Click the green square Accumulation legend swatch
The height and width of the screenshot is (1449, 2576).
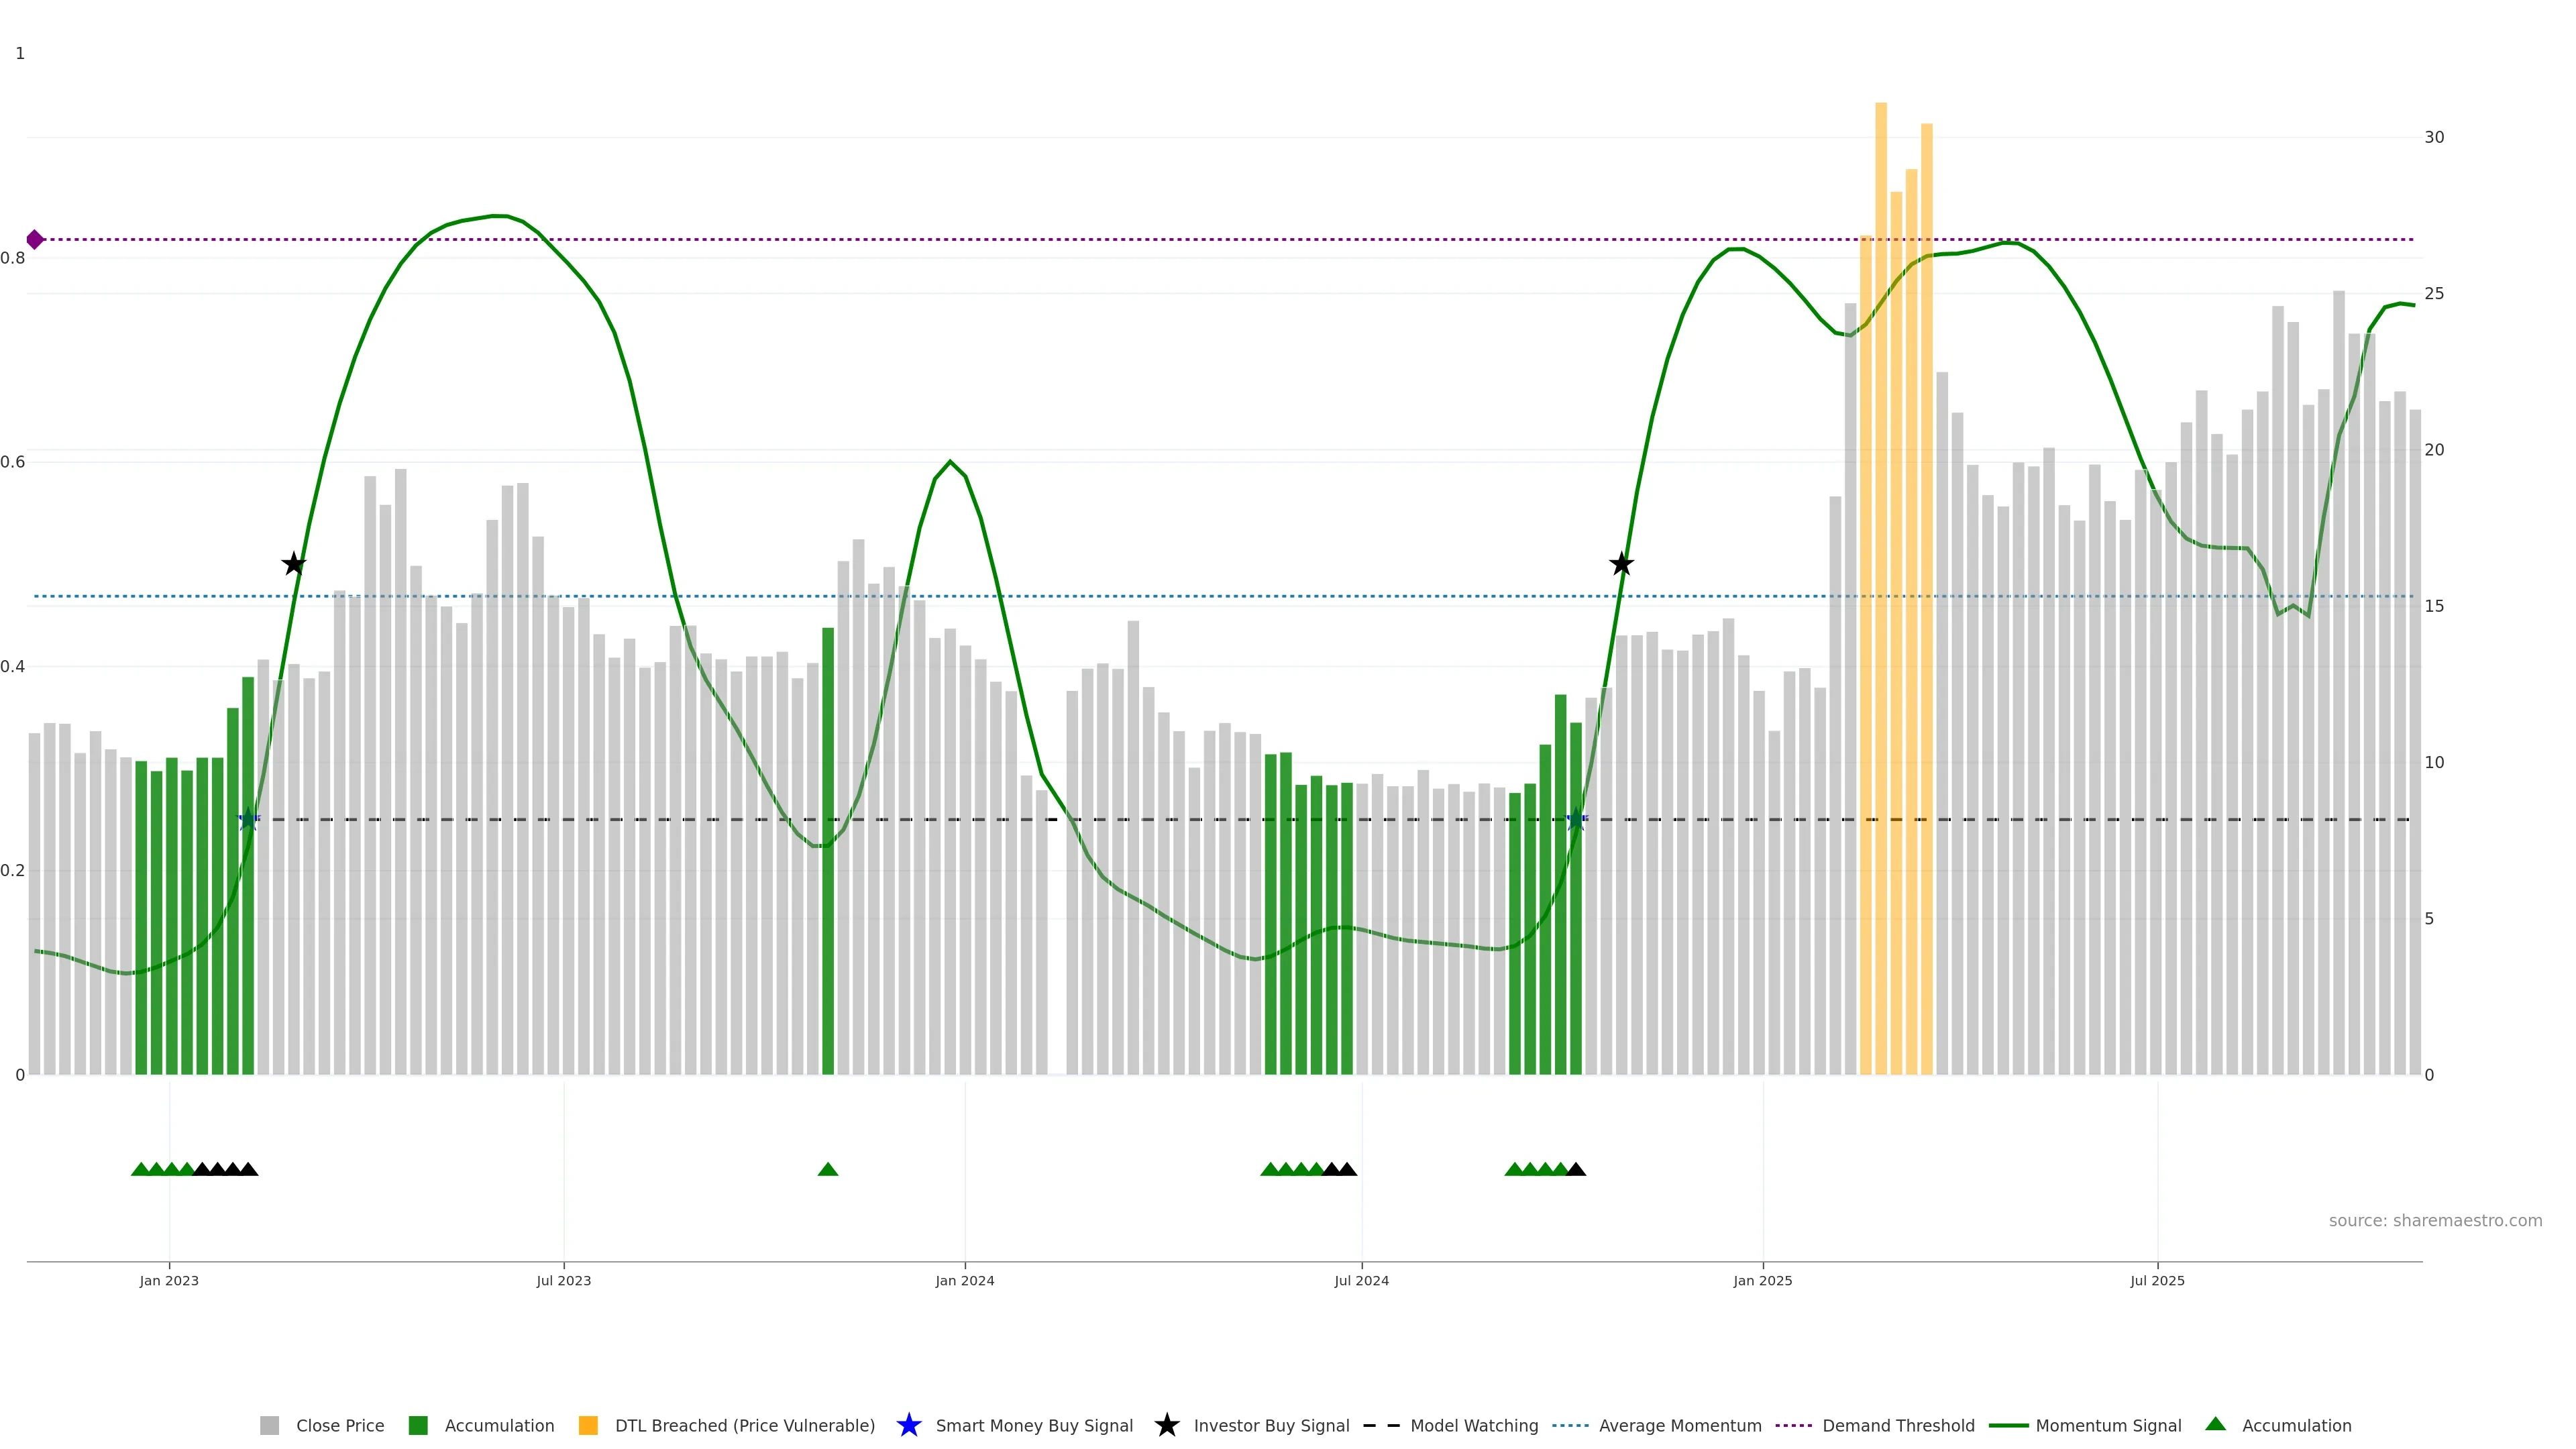418,1425
